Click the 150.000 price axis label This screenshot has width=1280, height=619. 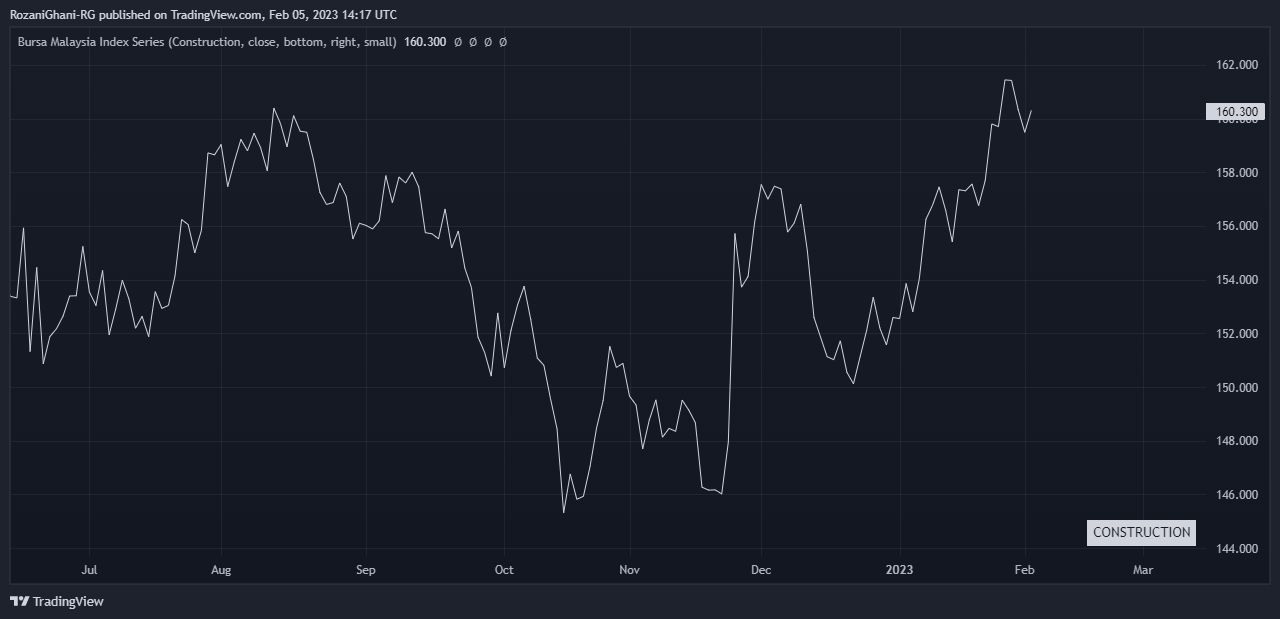[x=1236, y=388]
